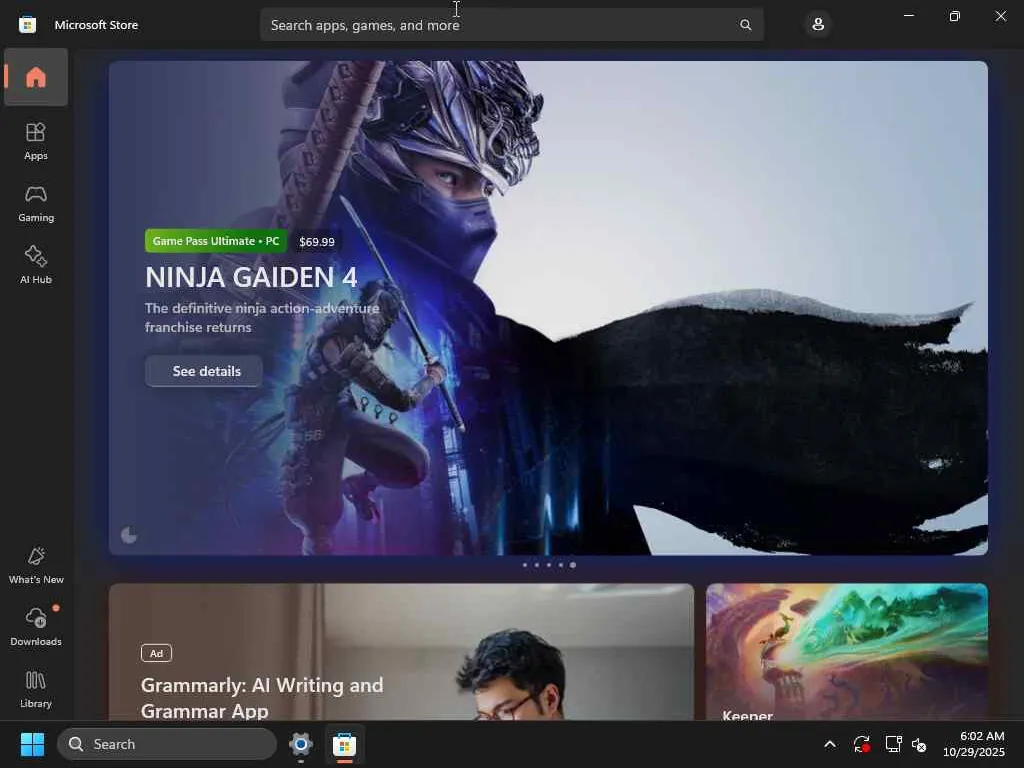The width and height of the screenshot is (1024, 768).
Task: Open the Grammarly ad card
Action: (401, 652)
